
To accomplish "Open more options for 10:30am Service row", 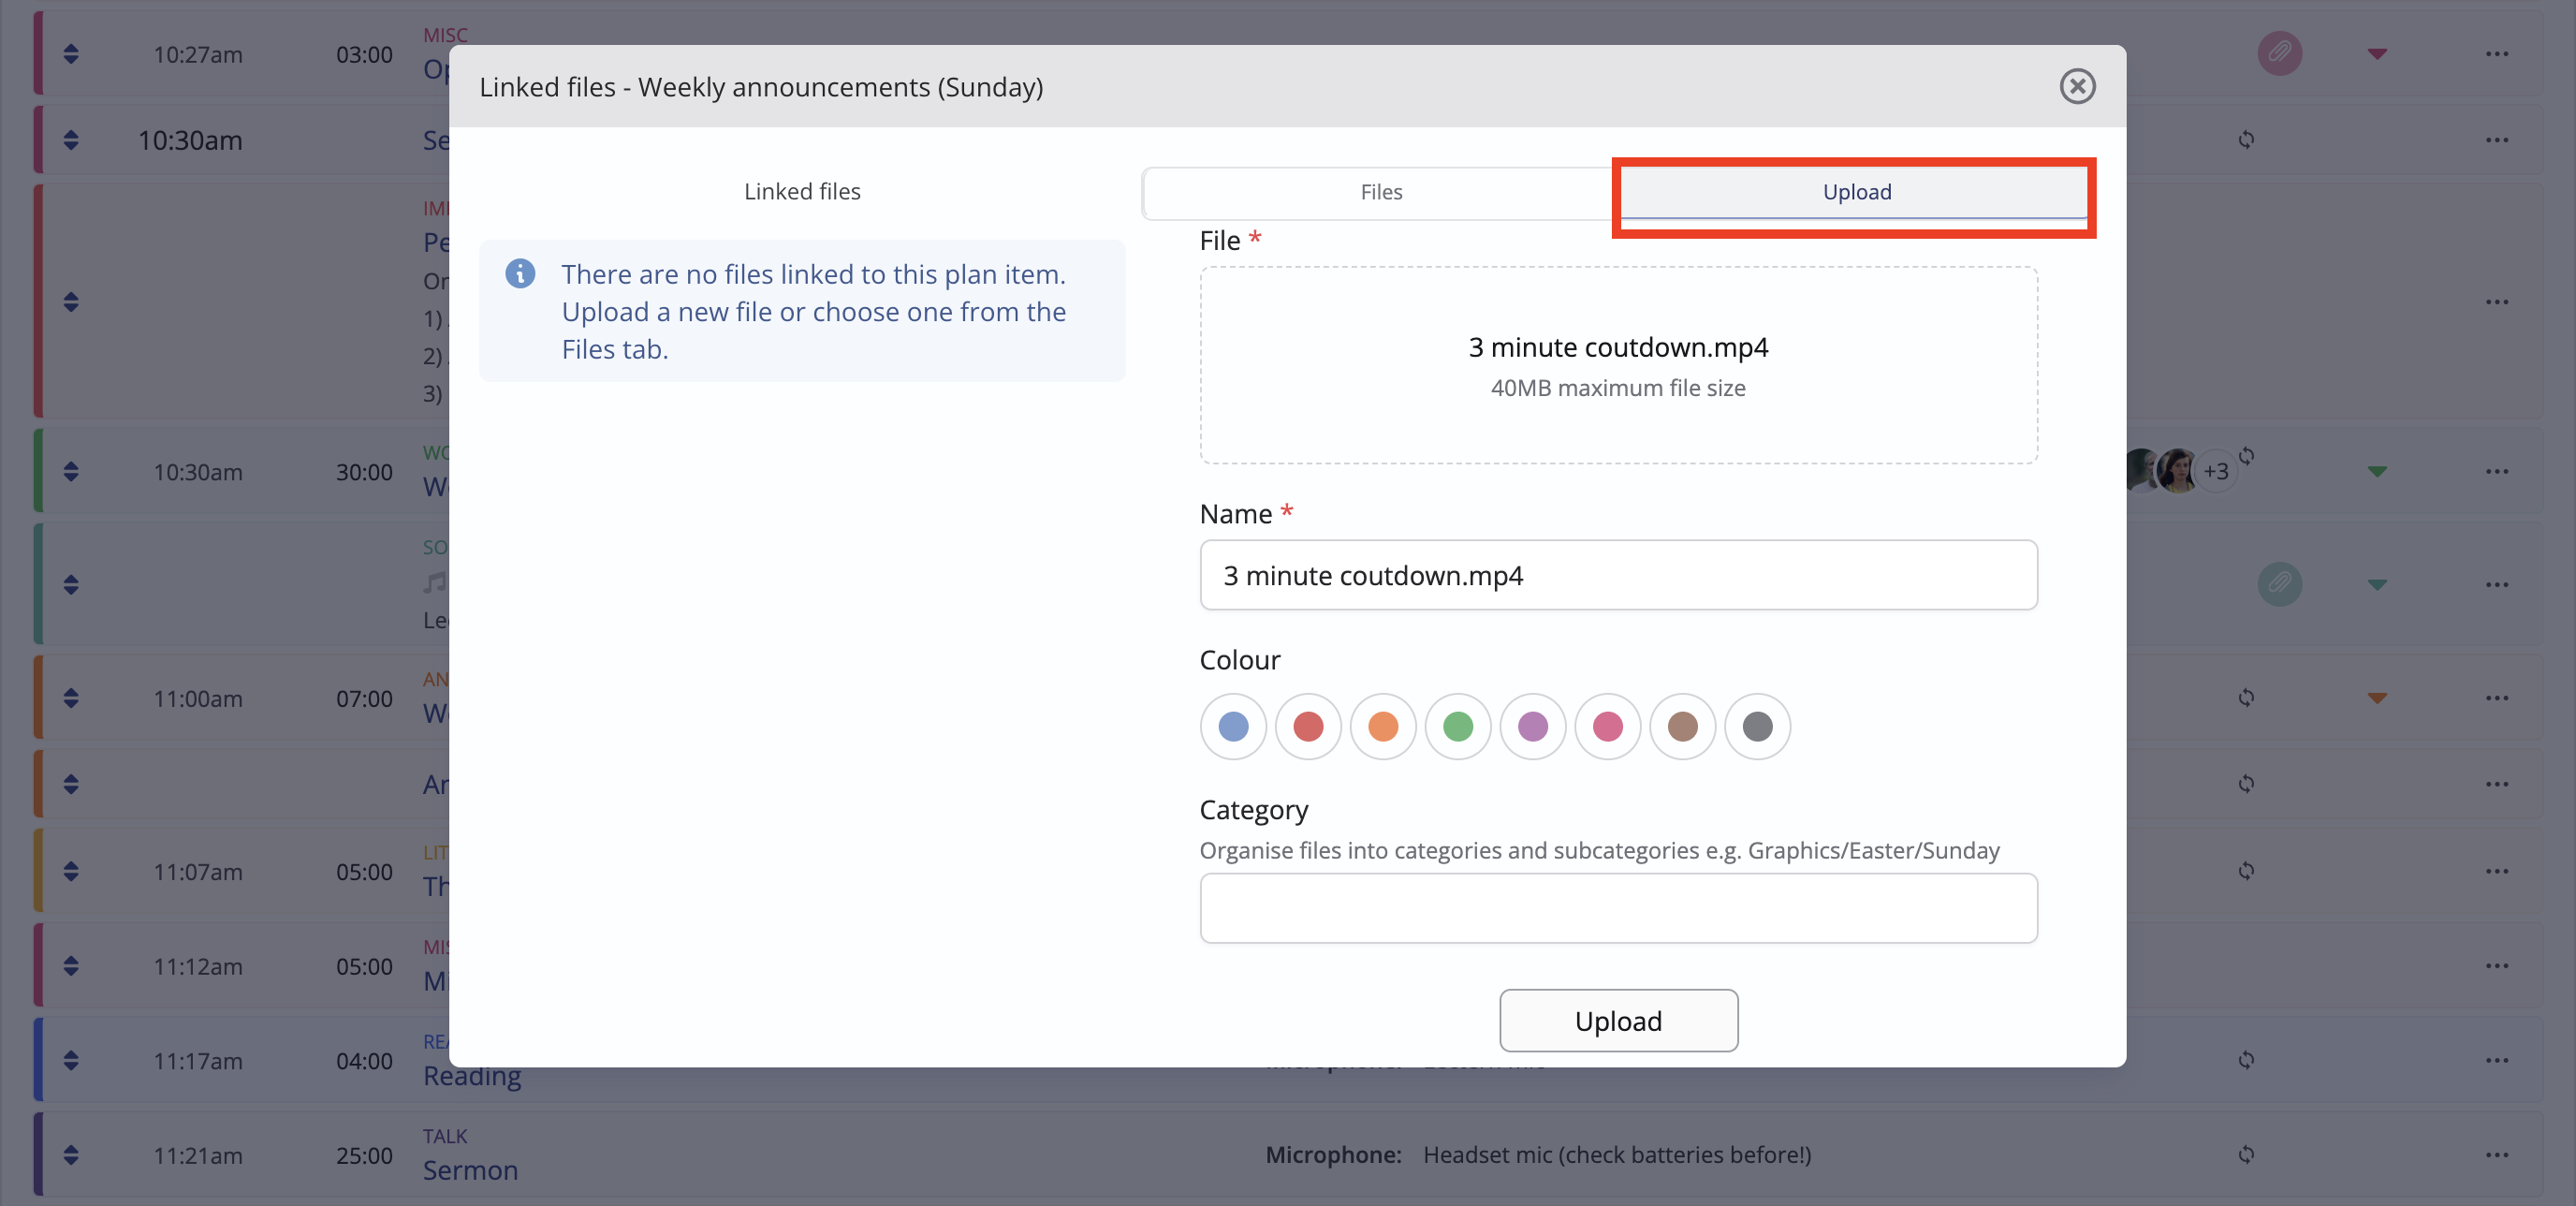I will pos(2496,140).
